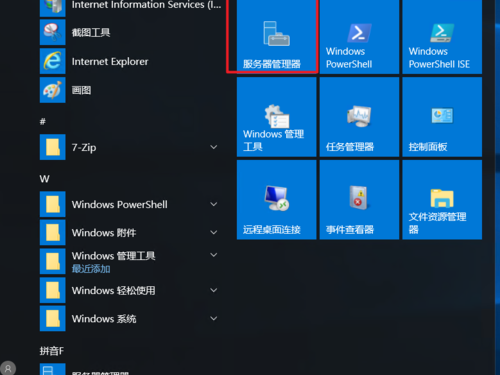500x375 pixels.
Task: Click the Windows 轻松使用 folder icon
Action: point(53,290)
